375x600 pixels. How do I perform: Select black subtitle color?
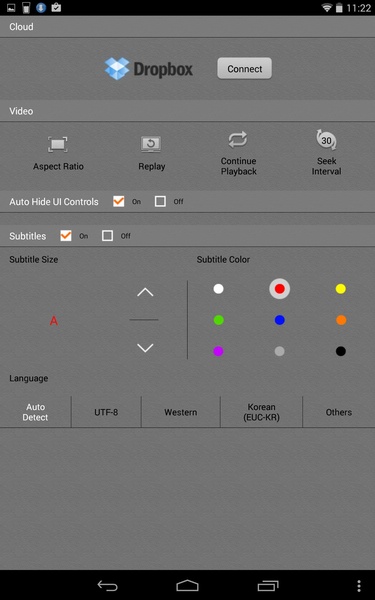pos(341,351)
